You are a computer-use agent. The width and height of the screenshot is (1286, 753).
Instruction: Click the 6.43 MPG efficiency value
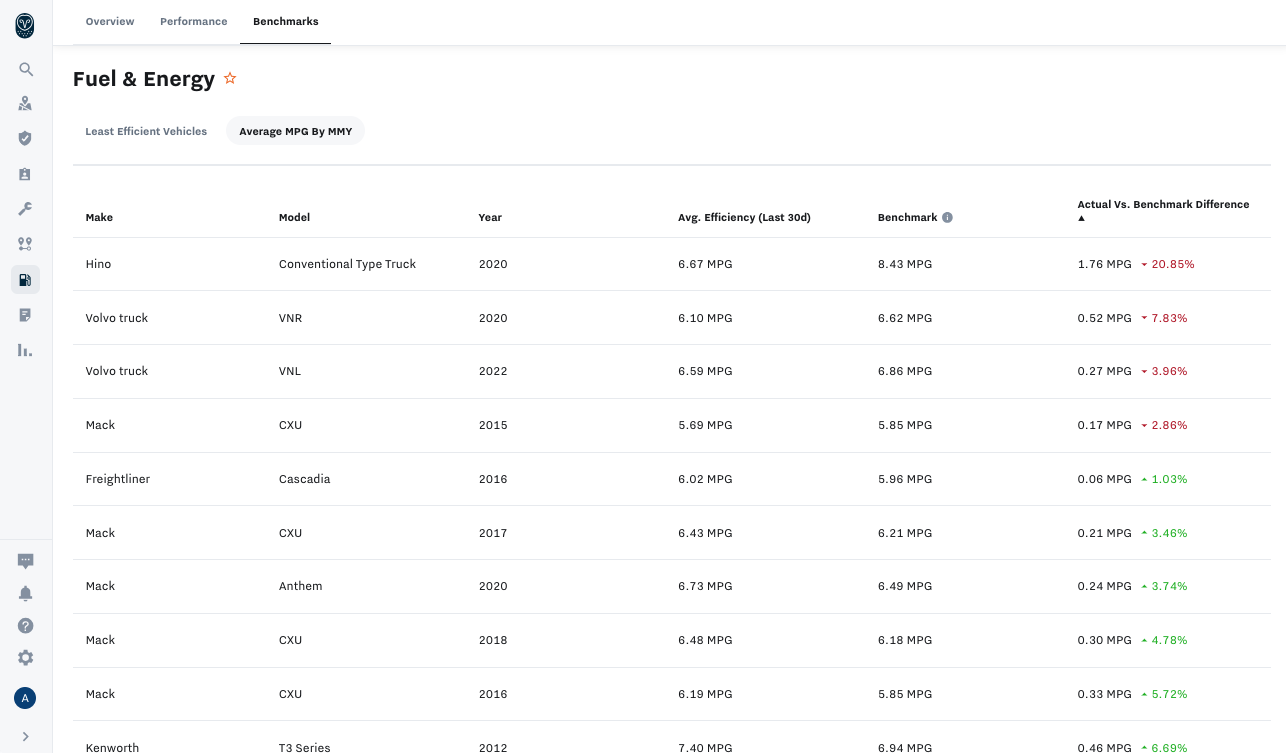pyautogui.click(x=705, y=533)
